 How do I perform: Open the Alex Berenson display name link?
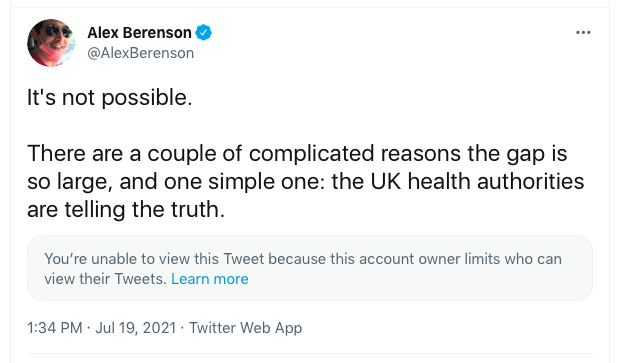pyautogui.click(x=139, y=32)
